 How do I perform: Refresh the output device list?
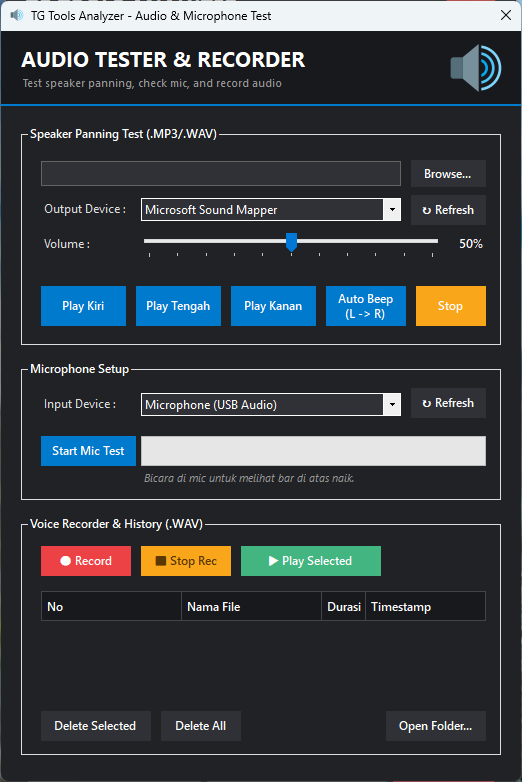point(448,210)
